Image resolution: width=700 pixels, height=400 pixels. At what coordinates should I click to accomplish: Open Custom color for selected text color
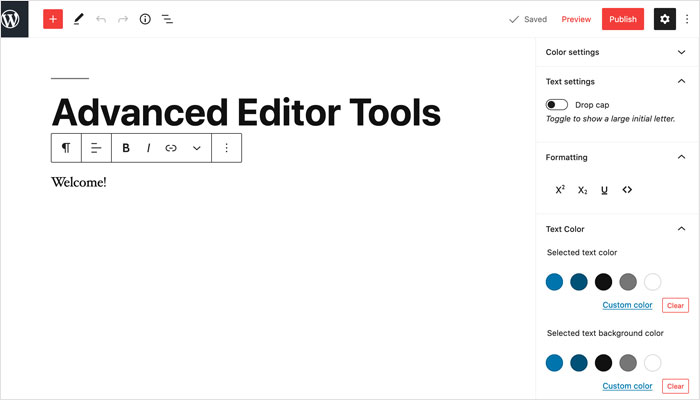point(627,305)
